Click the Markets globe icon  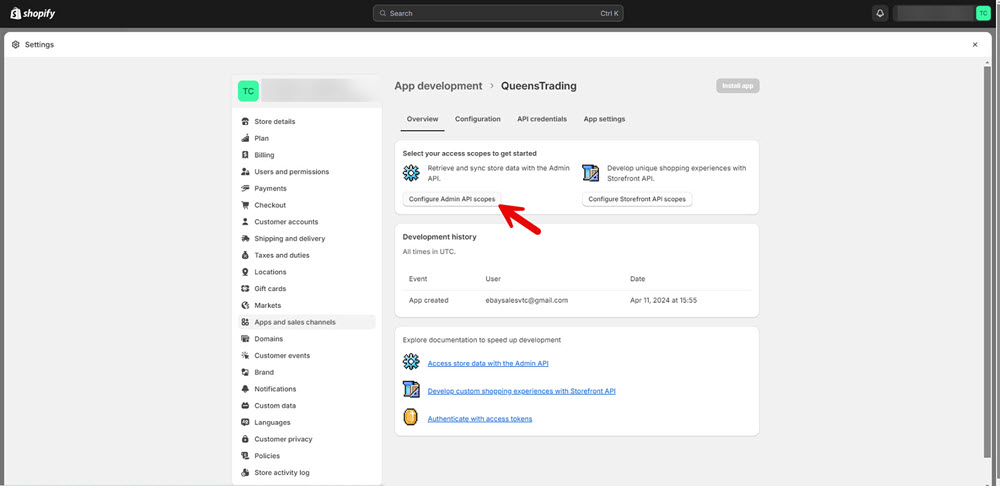[x=245, y=306]
